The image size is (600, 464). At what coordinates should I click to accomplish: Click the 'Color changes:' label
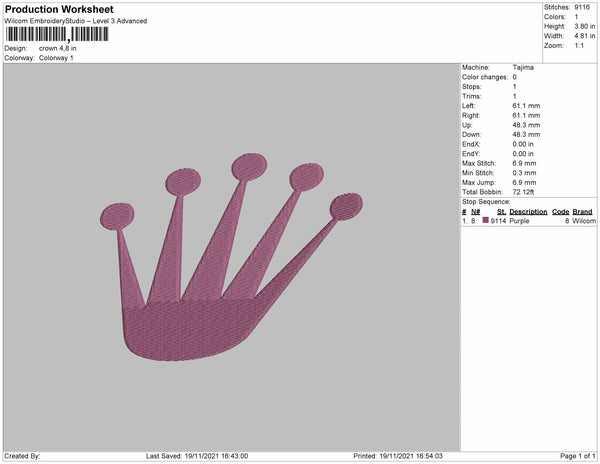[485, 77]
